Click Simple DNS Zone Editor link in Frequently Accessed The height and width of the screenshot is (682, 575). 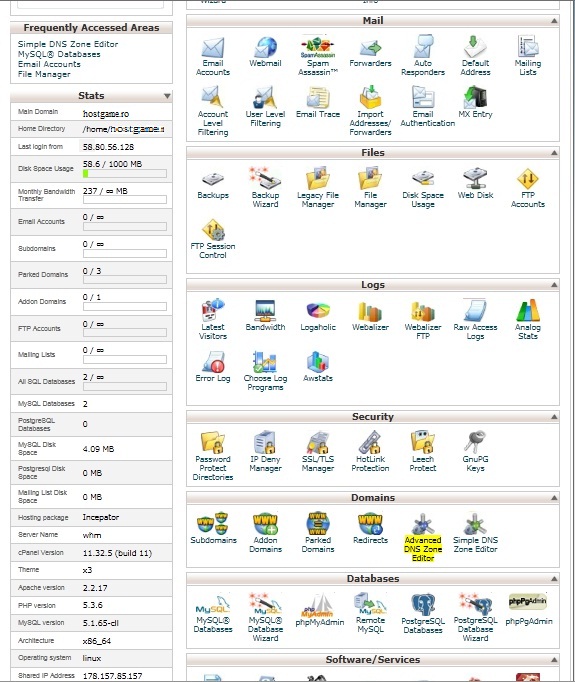[68, 44]
